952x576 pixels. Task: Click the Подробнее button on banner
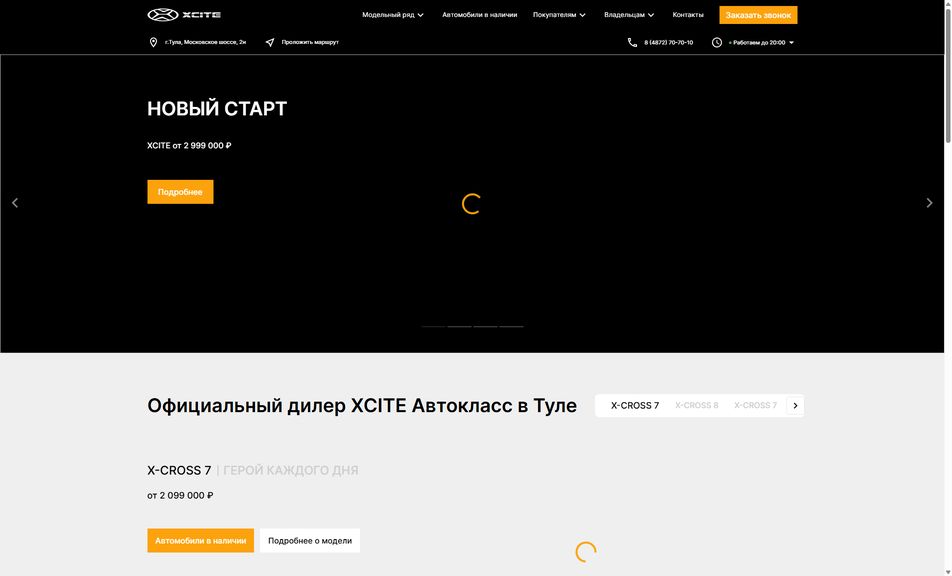(180, 192)
